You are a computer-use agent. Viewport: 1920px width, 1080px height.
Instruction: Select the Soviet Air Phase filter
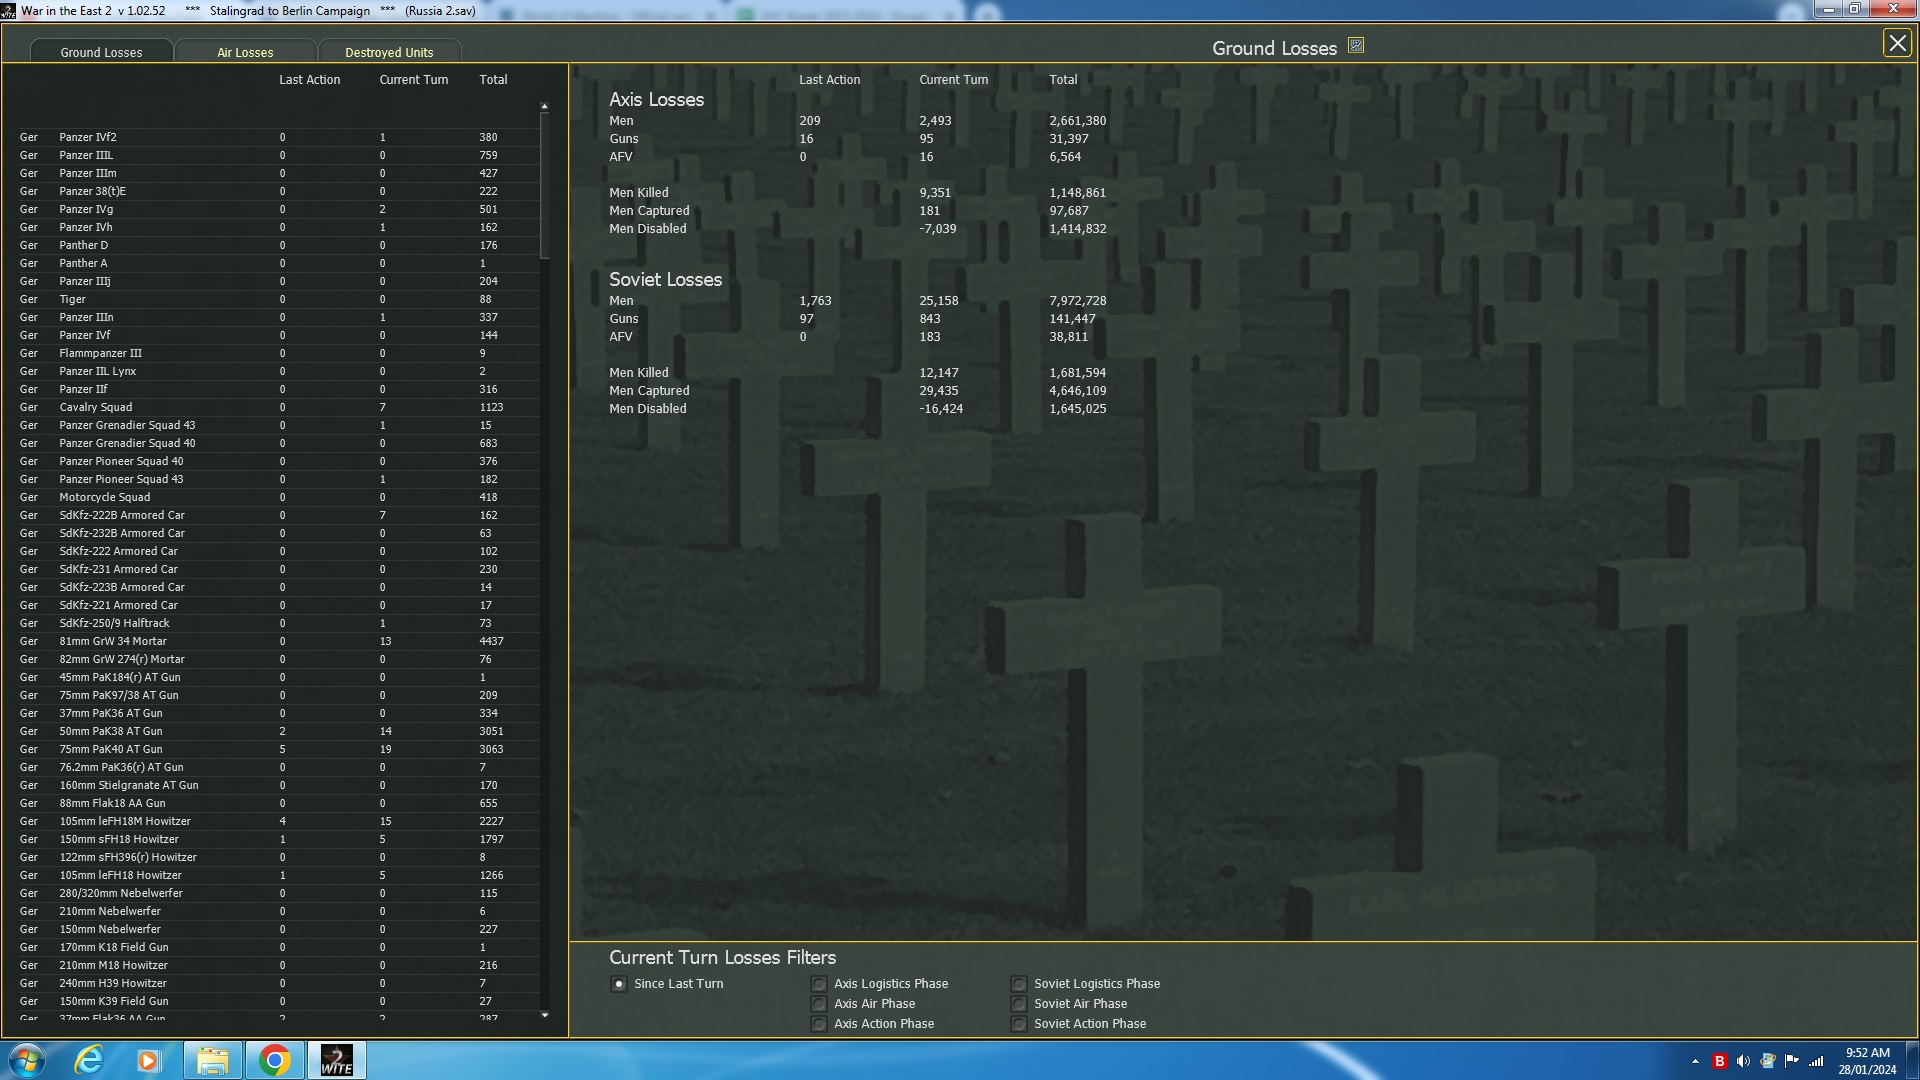pyautogui.click(x=1019, y=1004)
